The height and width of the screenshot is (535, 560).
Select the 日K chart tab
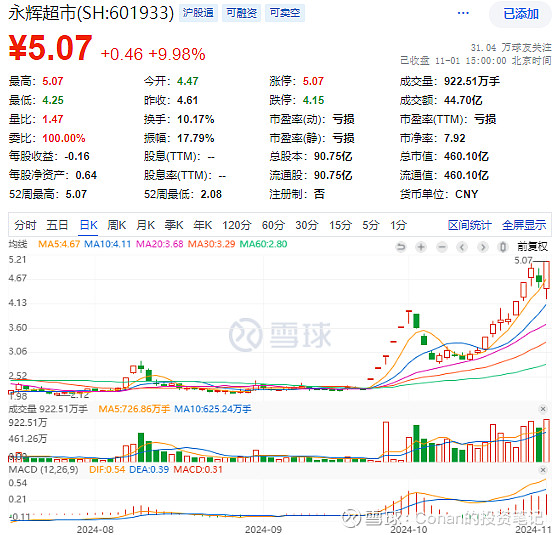click(x=89, y=225)
